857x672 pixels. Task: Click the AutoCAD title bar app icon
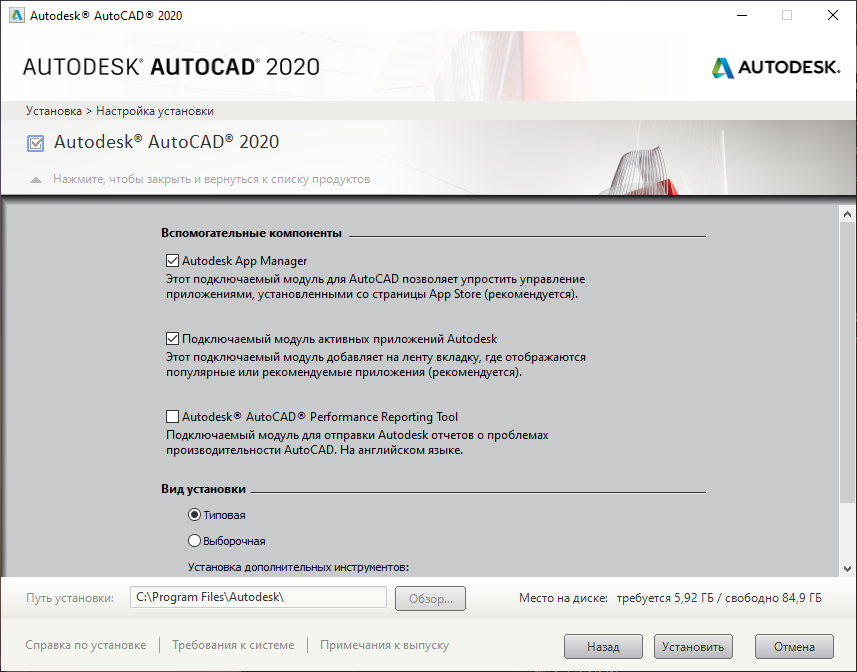(x=17, y=15)
